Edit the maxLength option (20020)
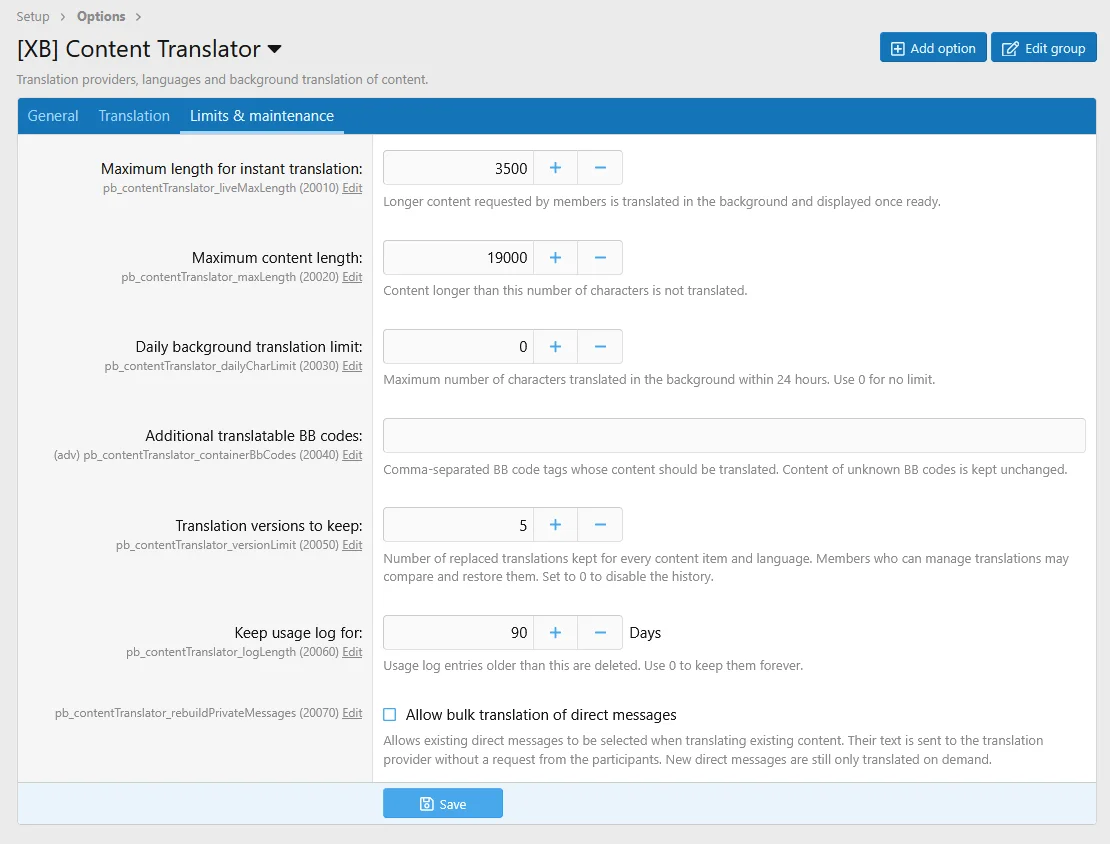1110x844 pixels. [352, 277]
